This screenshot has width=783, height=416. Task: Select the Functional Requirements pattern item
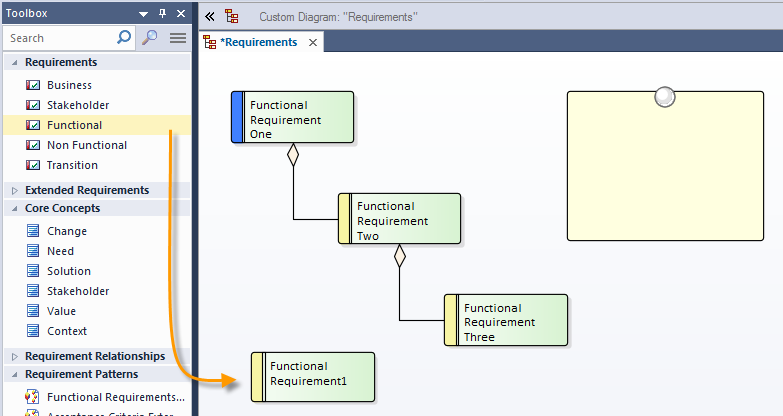tap(116, 397)
